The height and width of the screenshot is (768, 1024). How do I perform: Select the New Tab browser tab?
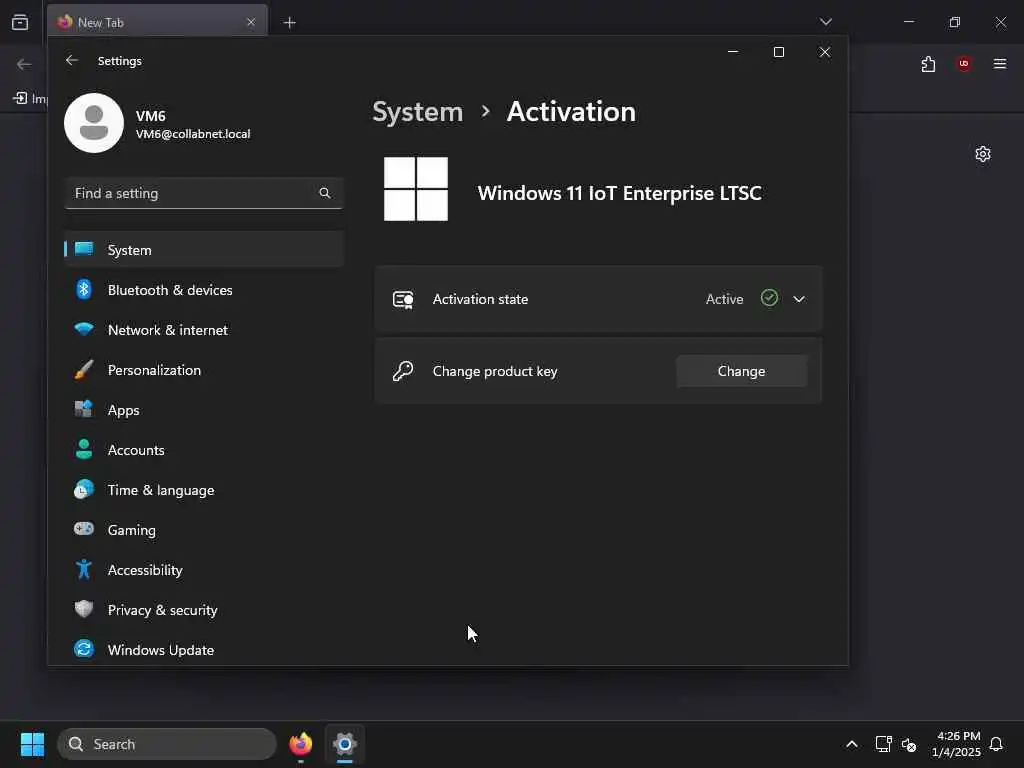tap(157, 22)
